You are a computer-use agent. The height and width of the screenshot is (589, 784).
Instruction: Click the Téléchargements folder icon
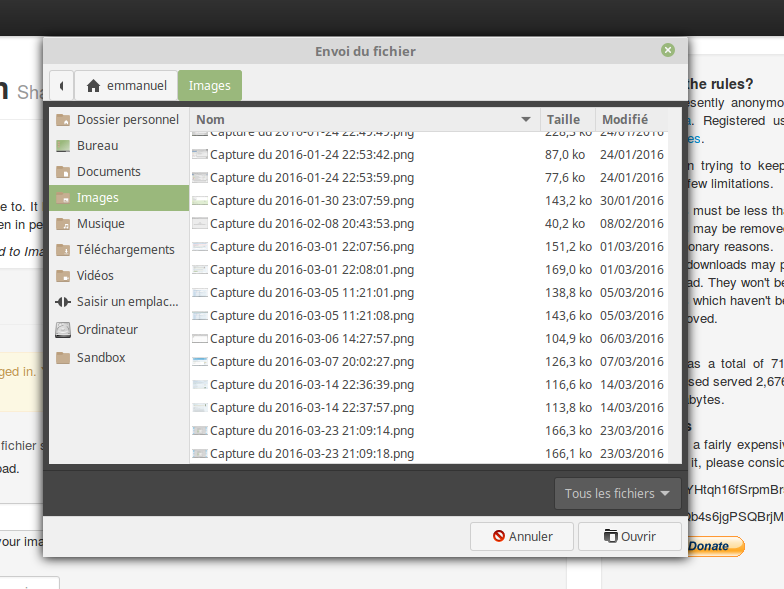[63, 250]
